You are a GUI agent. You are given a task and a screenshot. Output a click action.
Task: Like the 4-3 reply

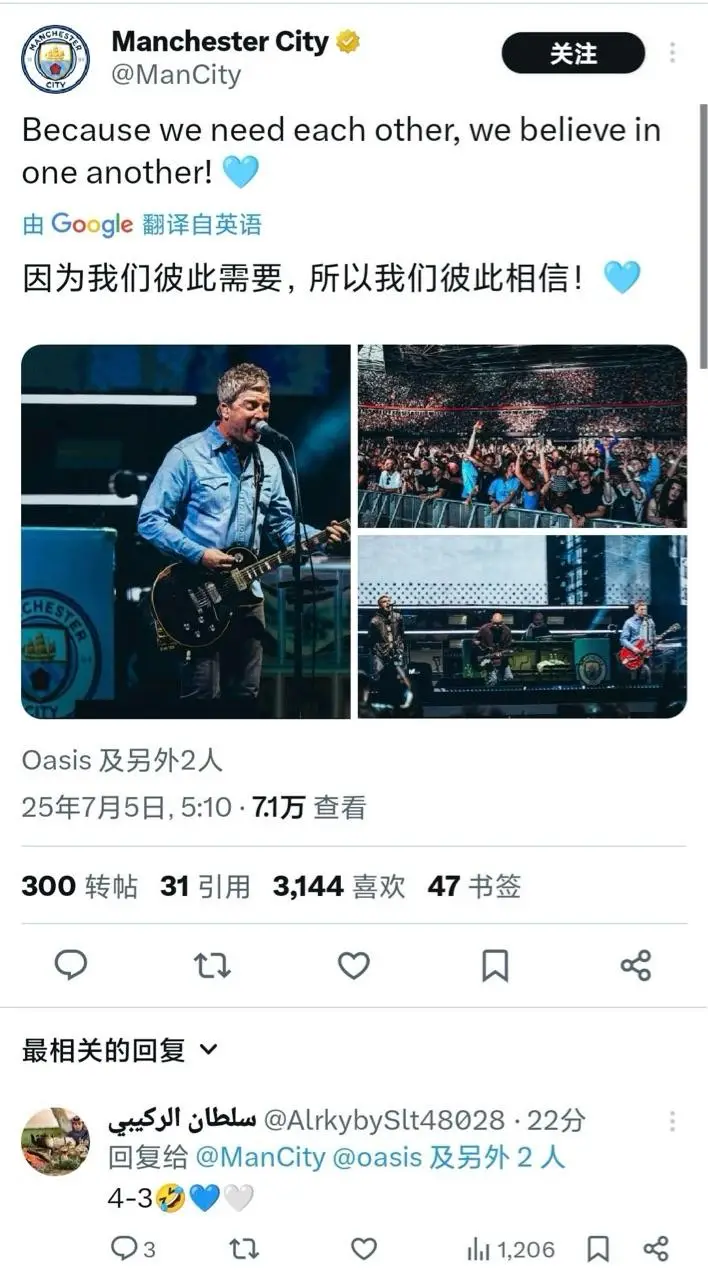tap(364, 1248)
